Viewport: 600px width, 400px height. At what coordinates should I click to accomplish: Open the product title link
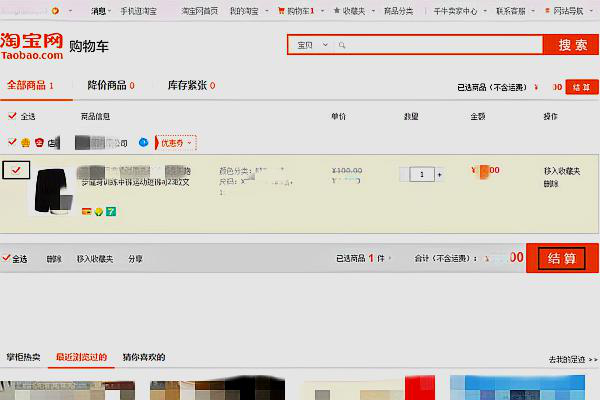click(x=134, y=176)
